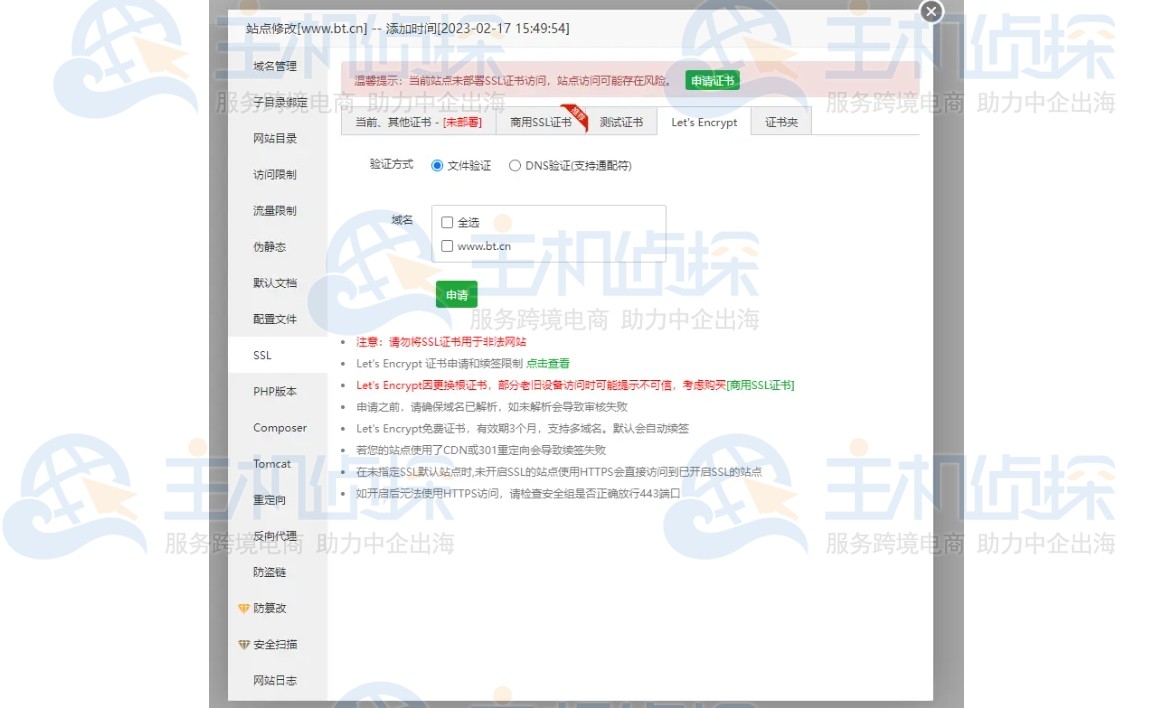Click the green 申请 button to request certificate
Image resolution: width=1154 pixels, height=708 pixels.
point(456,294)
